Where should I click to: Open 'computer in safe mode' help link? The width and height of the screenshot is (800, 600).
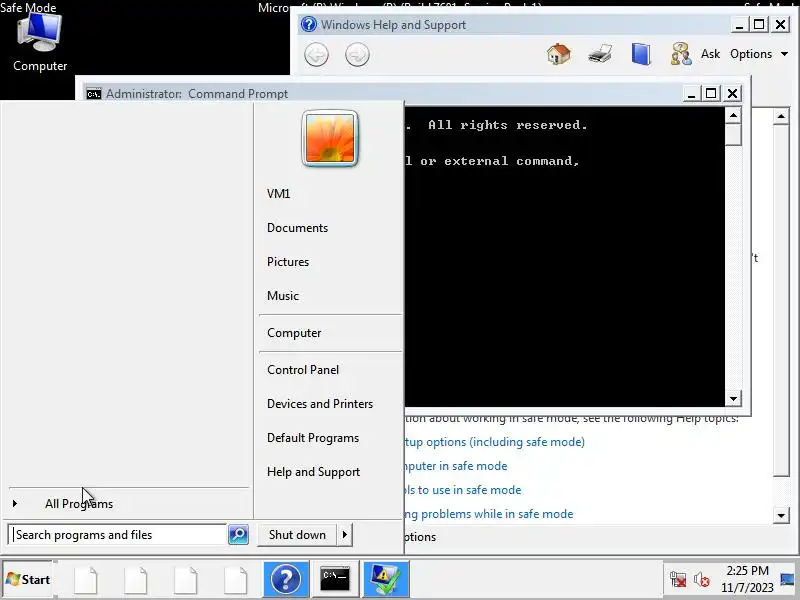pyautogui.click(x=456, y=466)
